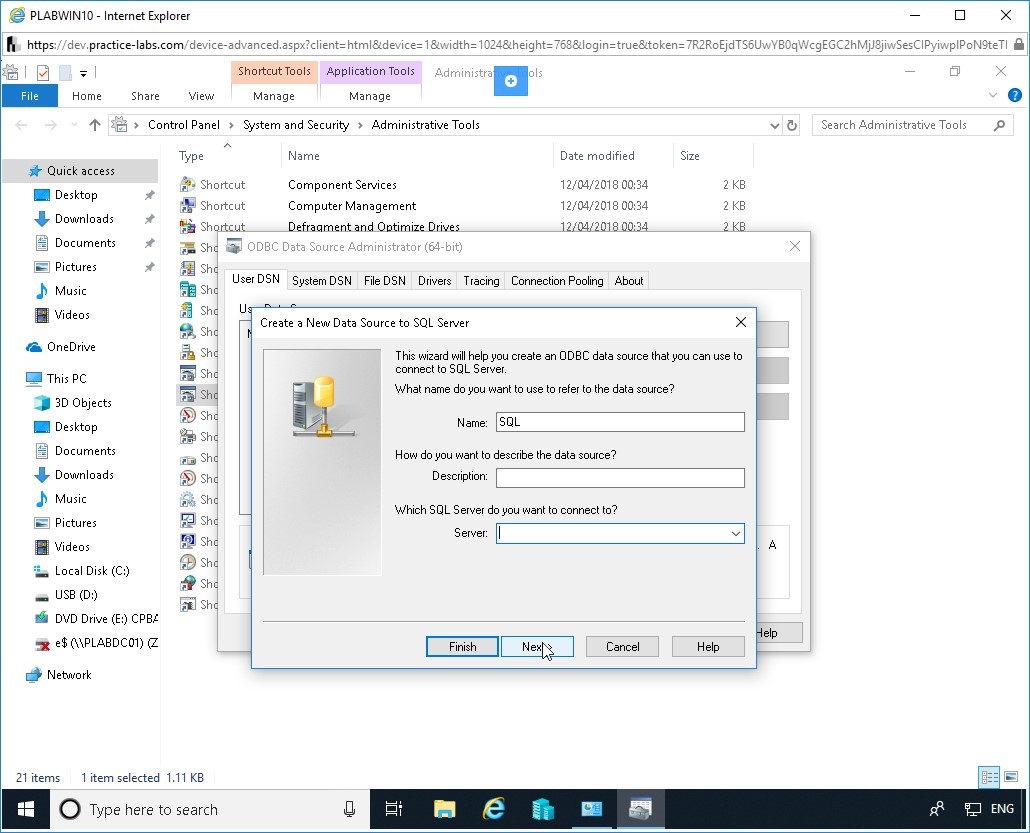The width and height of the screenshot is (1030, 833).
Task: Click the Type here to search box
Action: click(x=212, y=809)
